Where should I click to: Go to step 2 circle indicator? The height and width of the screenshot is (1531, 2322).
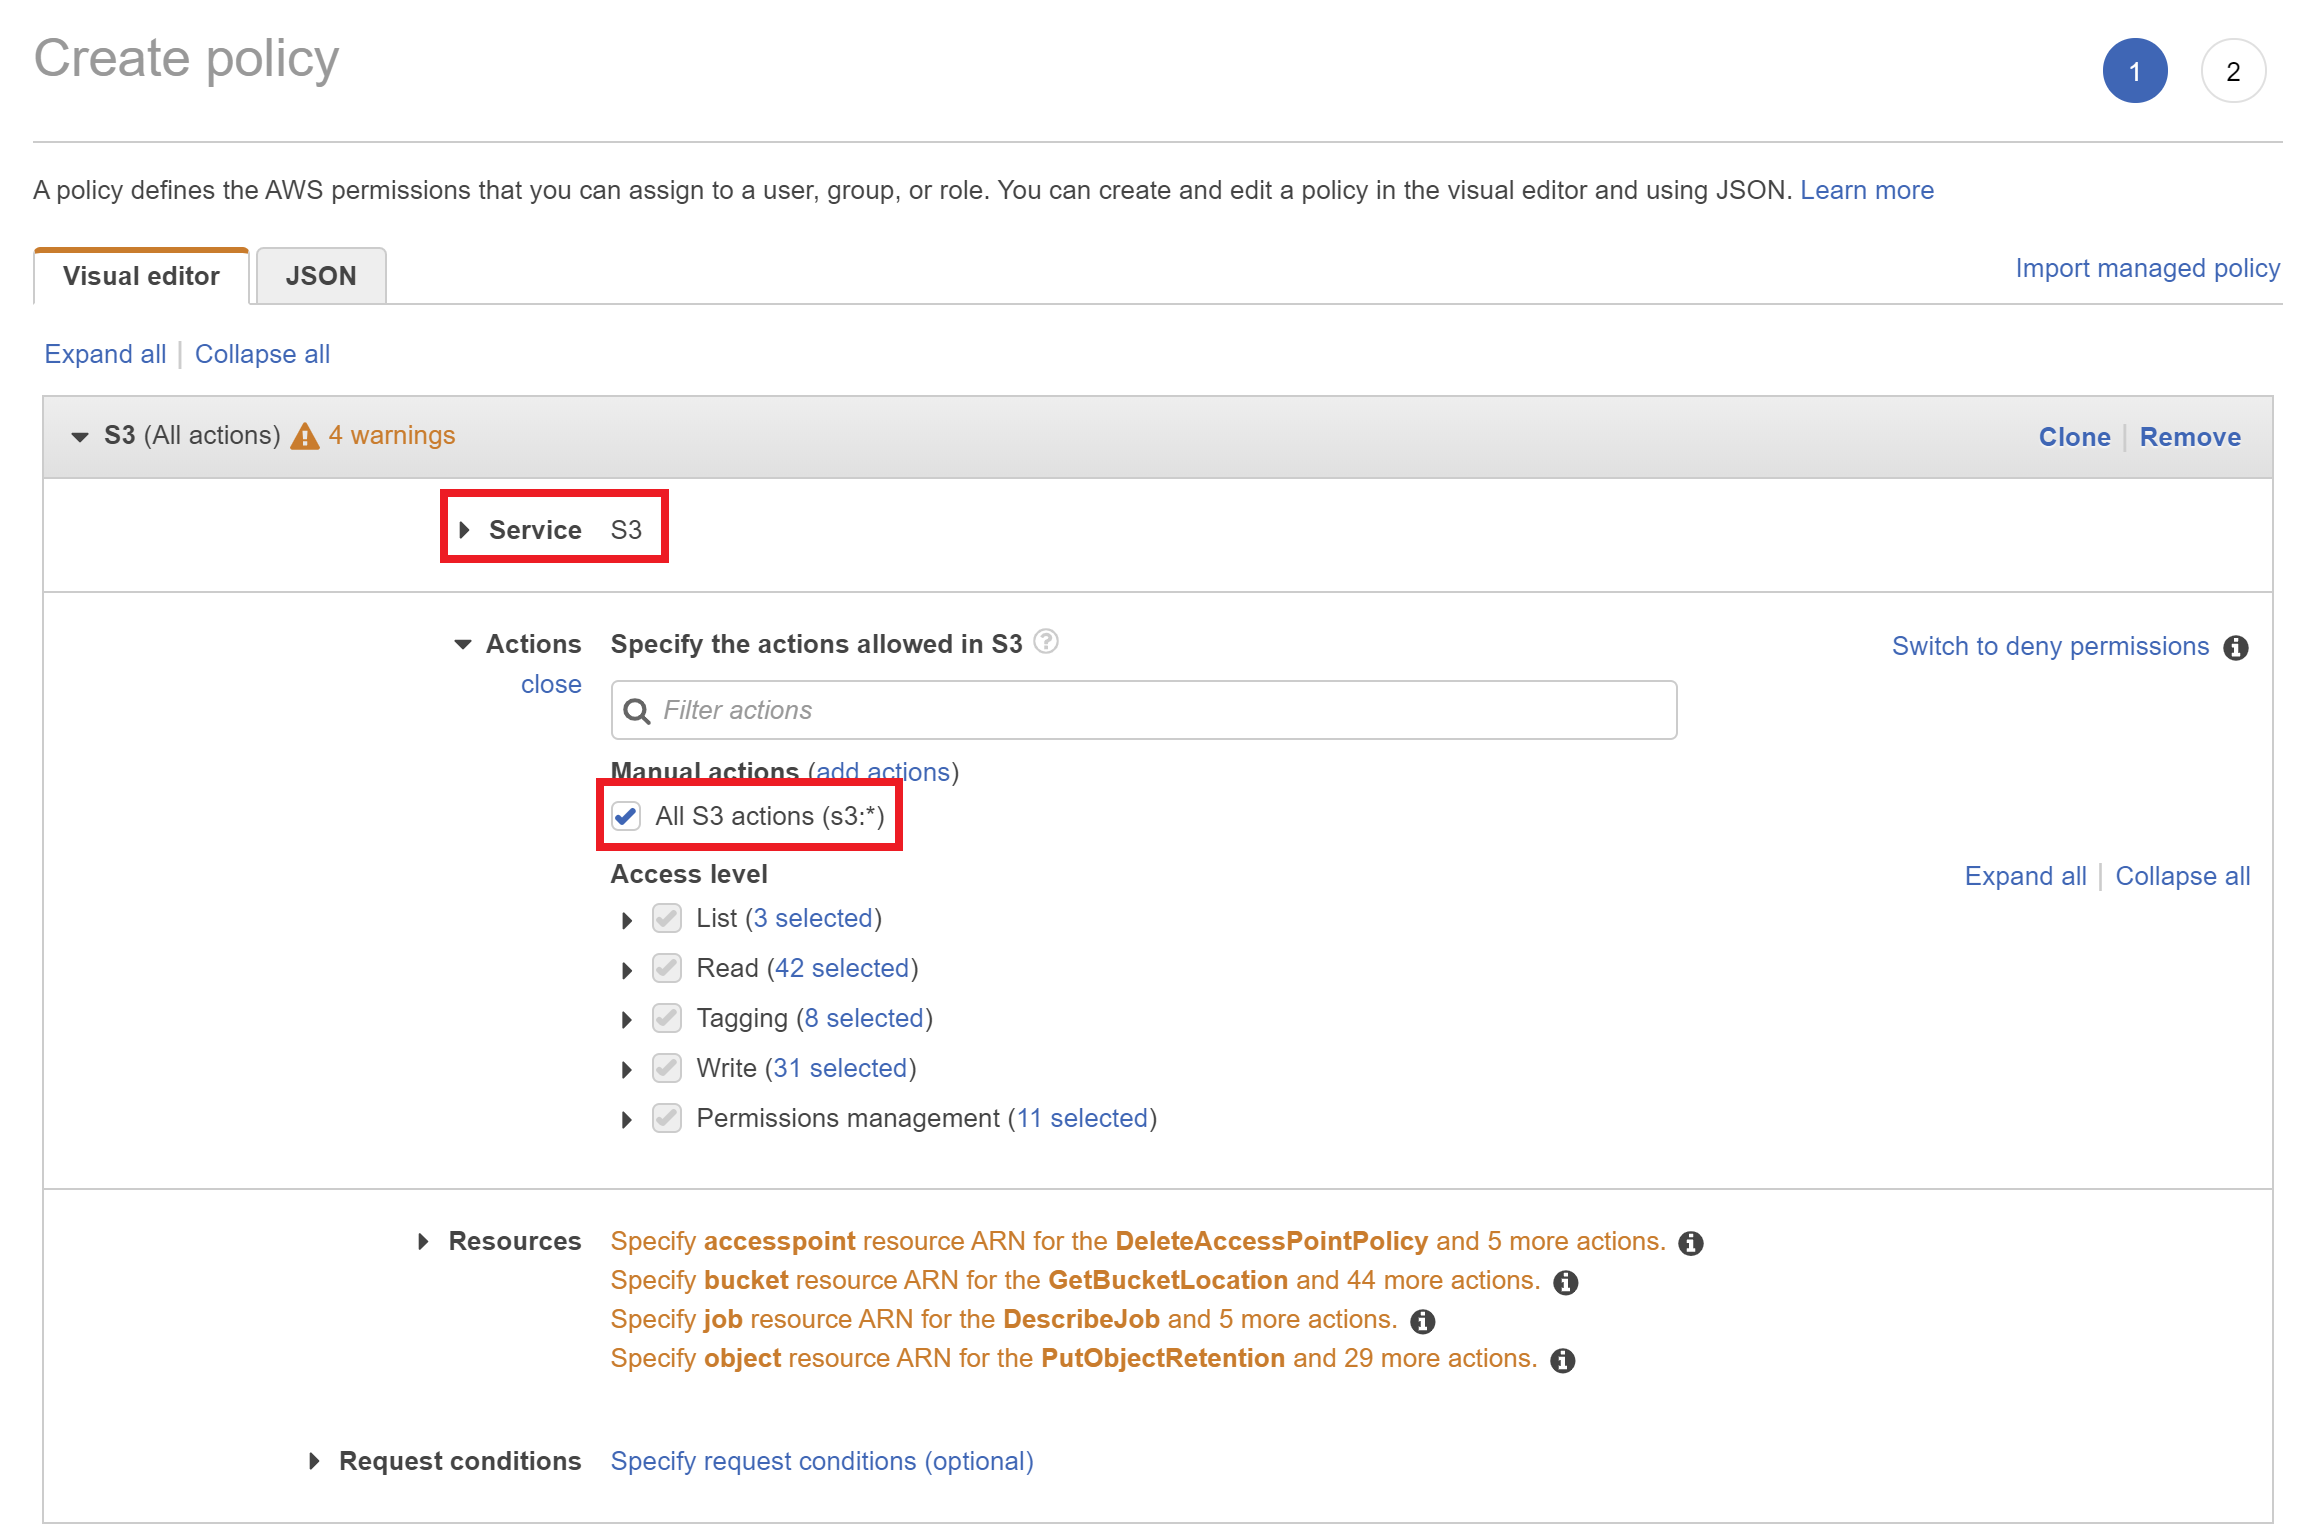click(x=2233, y=71)
